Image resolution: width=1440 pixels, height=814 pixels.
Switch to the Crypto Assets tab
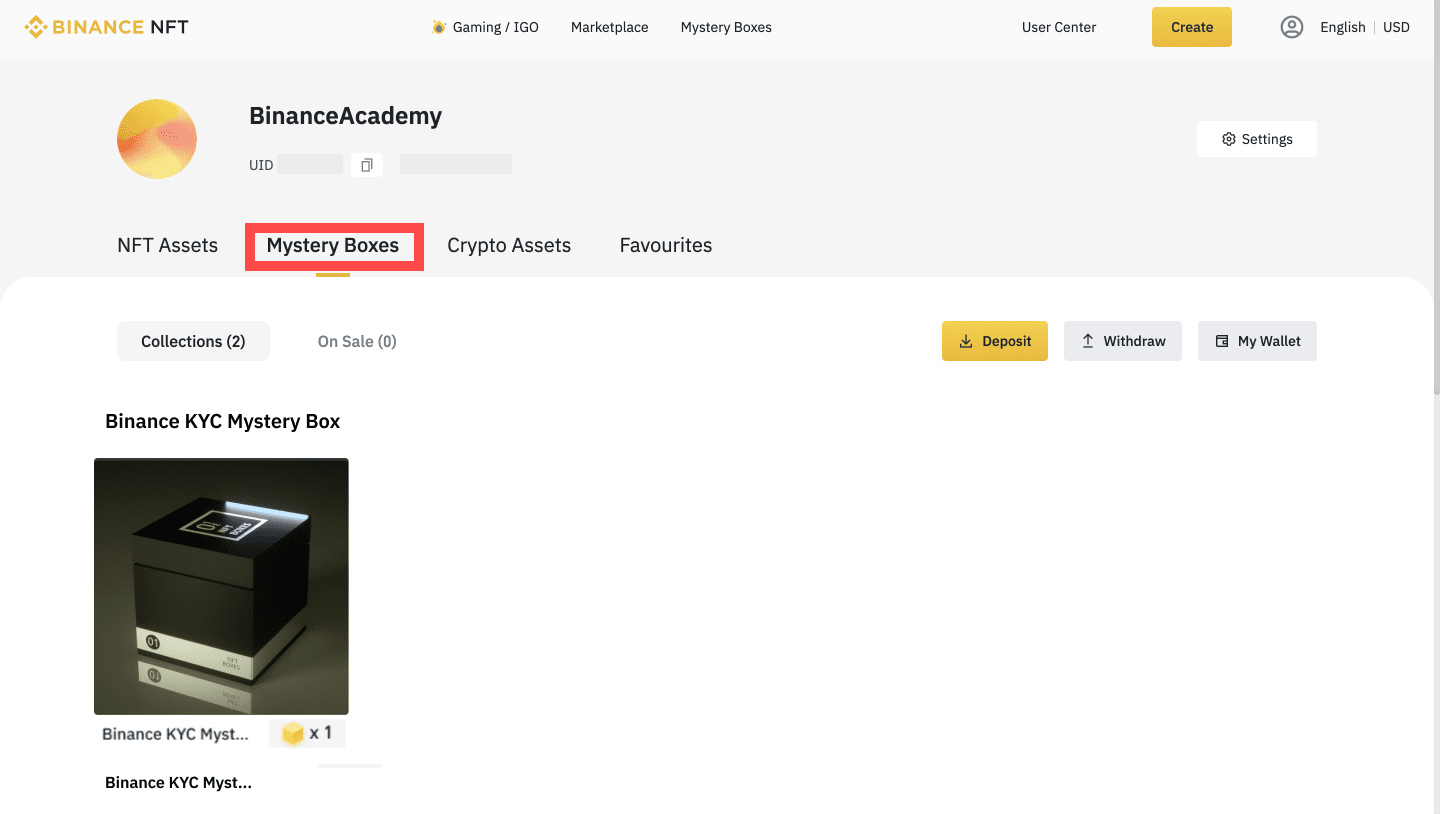pos(509,245)
